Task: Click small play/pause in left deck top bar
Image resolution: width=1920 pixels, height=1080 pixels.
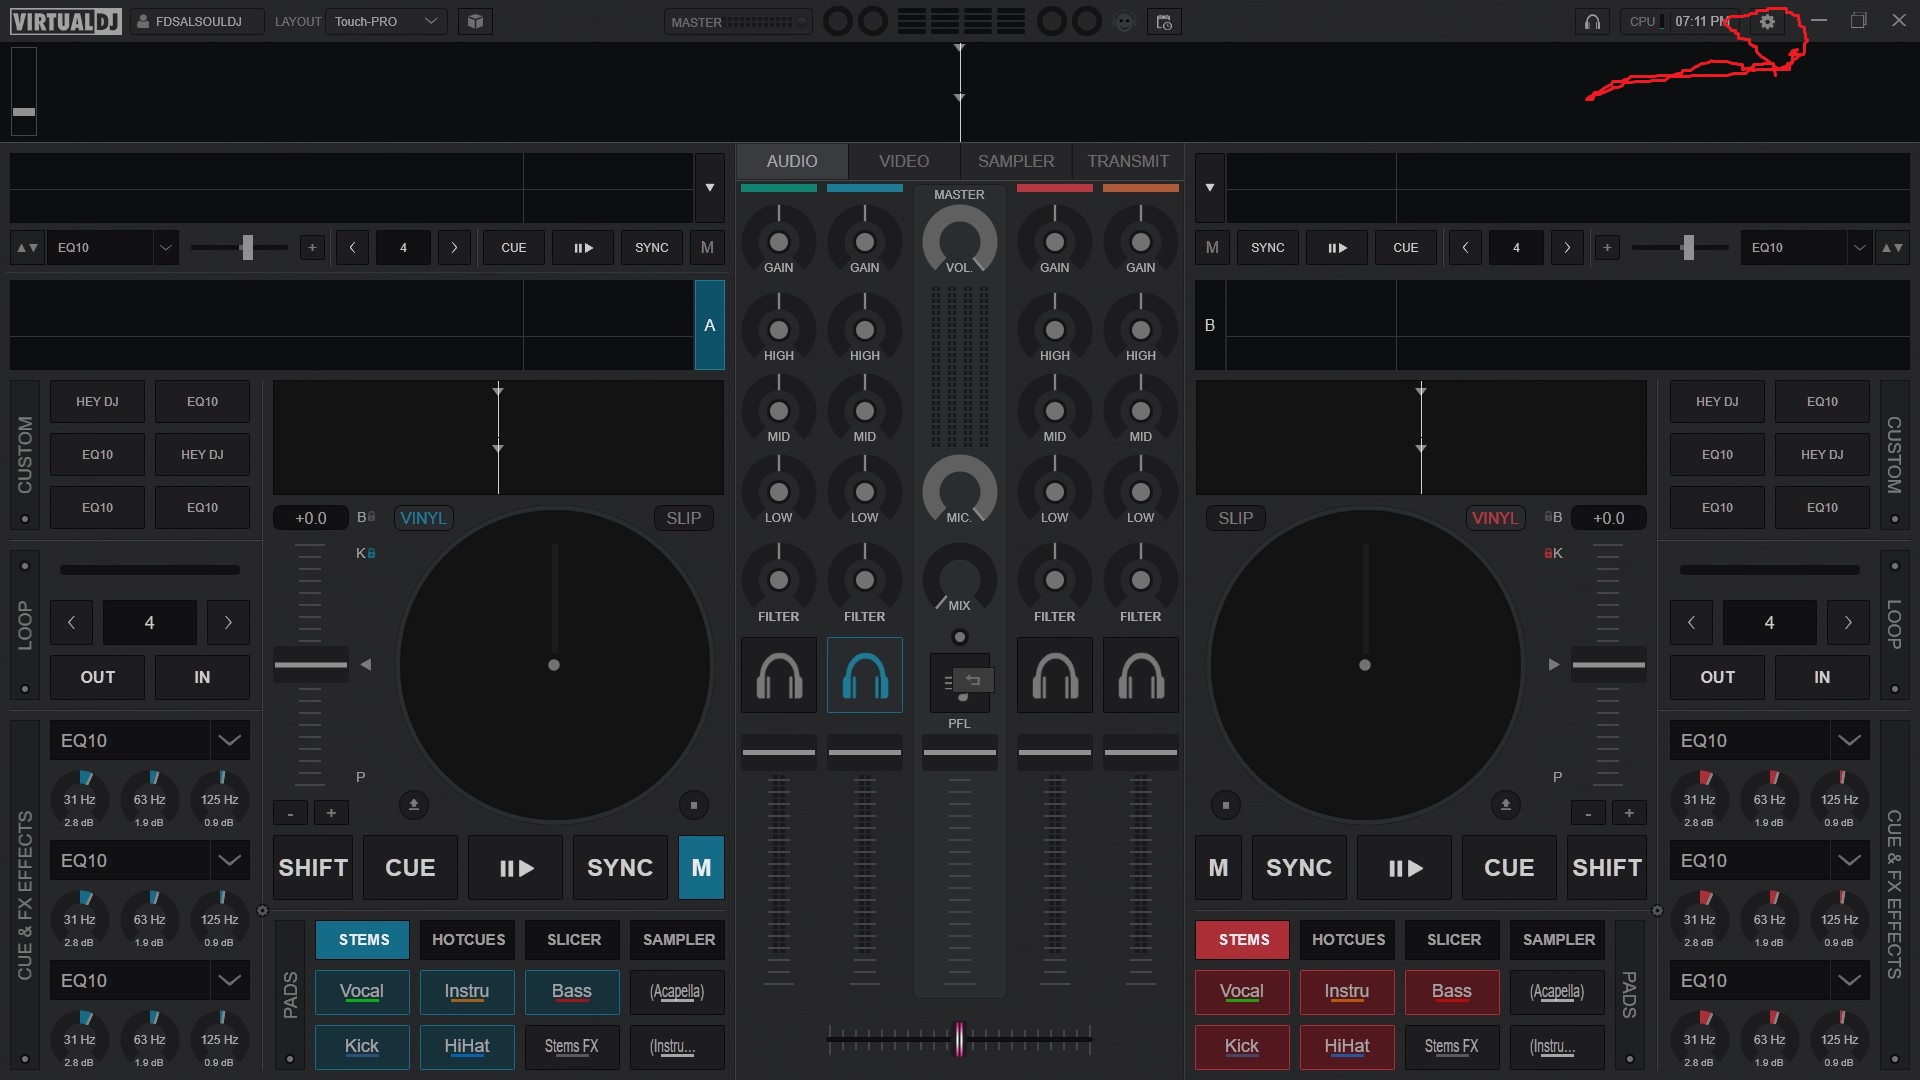Action: click(583, 247)
